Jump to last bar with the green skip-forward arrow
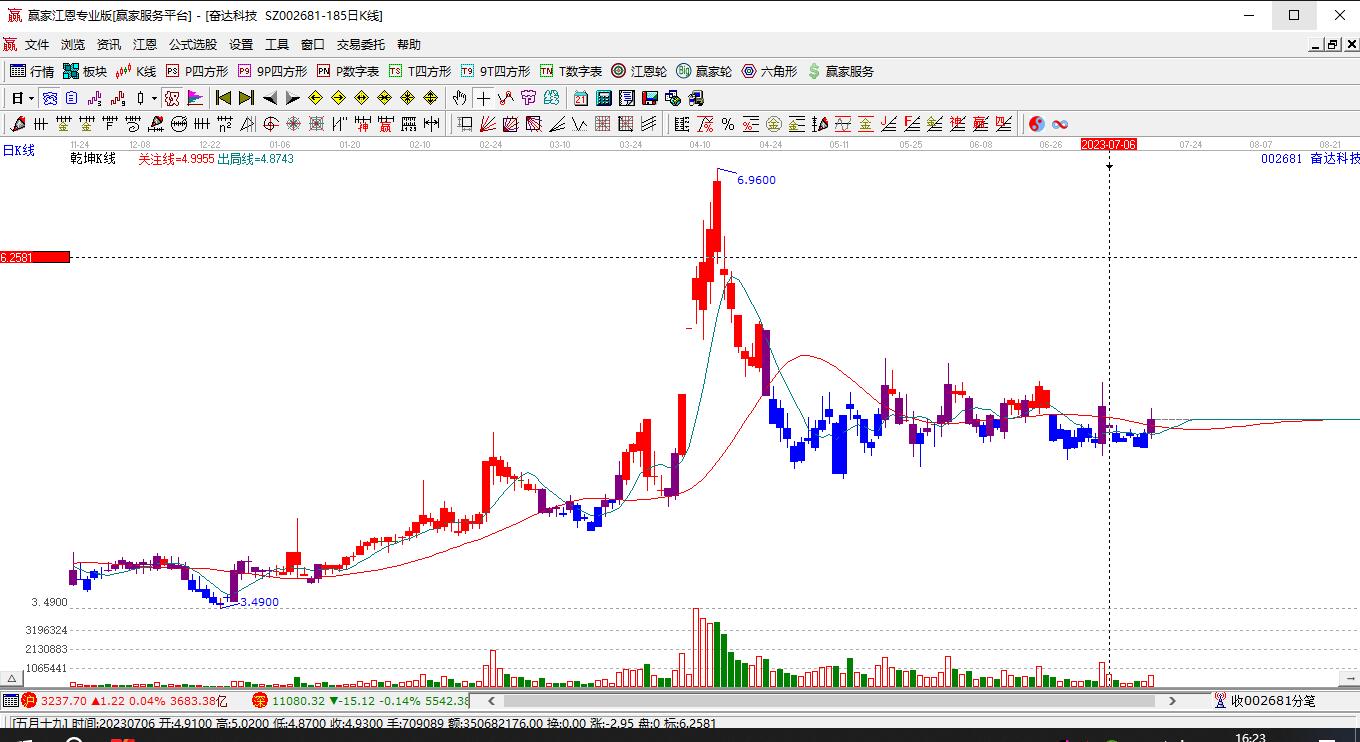The width and height of the screenshot is (1360, 742). 246,98
